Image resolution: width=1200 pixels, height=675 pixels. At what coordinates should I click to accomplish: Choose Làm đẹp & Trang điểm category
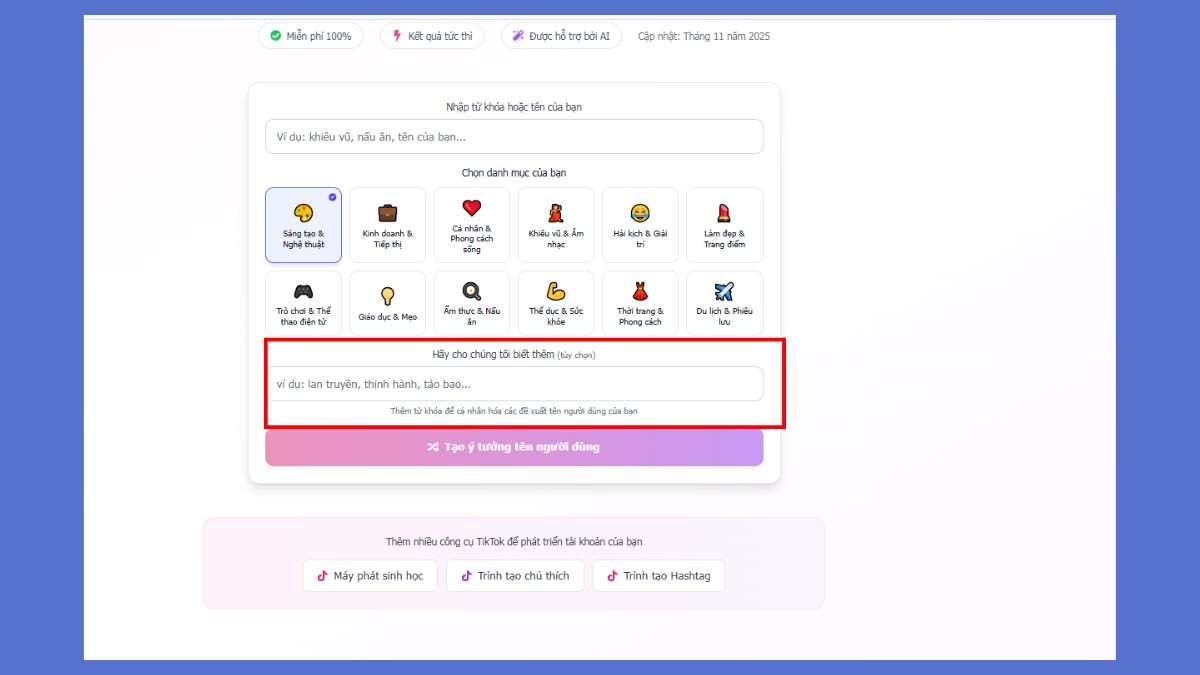[x=724, y=225]
